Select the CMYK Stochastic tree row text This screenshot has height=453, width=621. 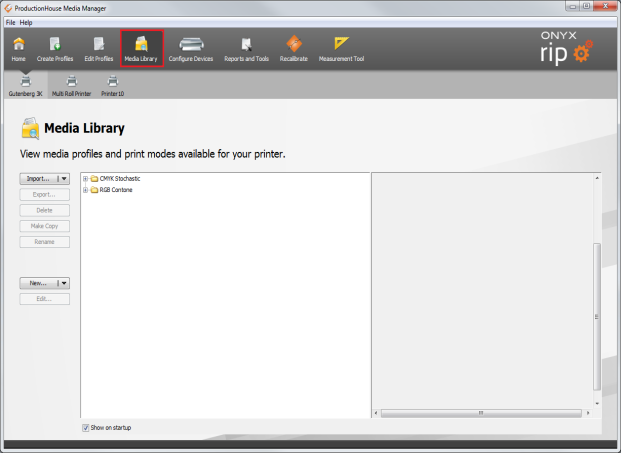[120, 179]
